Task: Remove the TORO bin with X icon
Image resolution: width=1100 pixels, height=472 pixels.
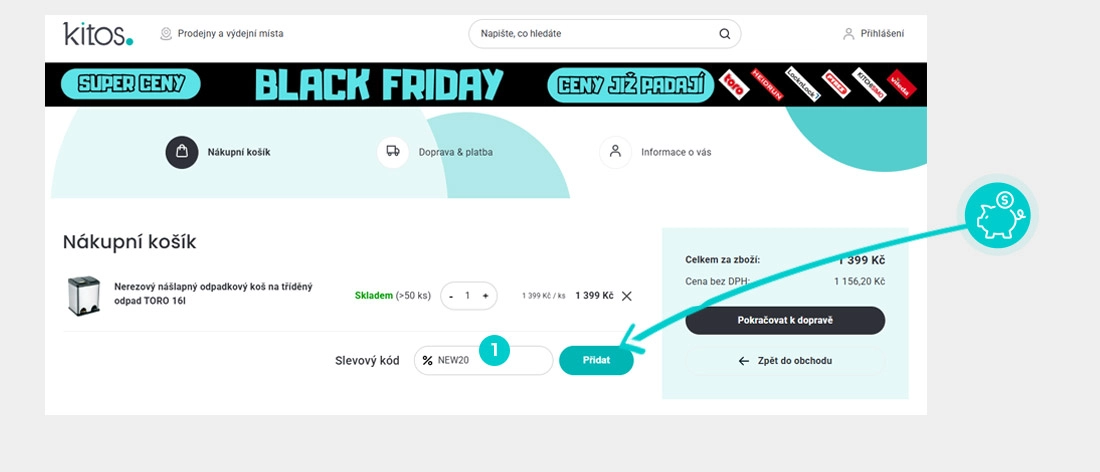Action: point(626,296)
